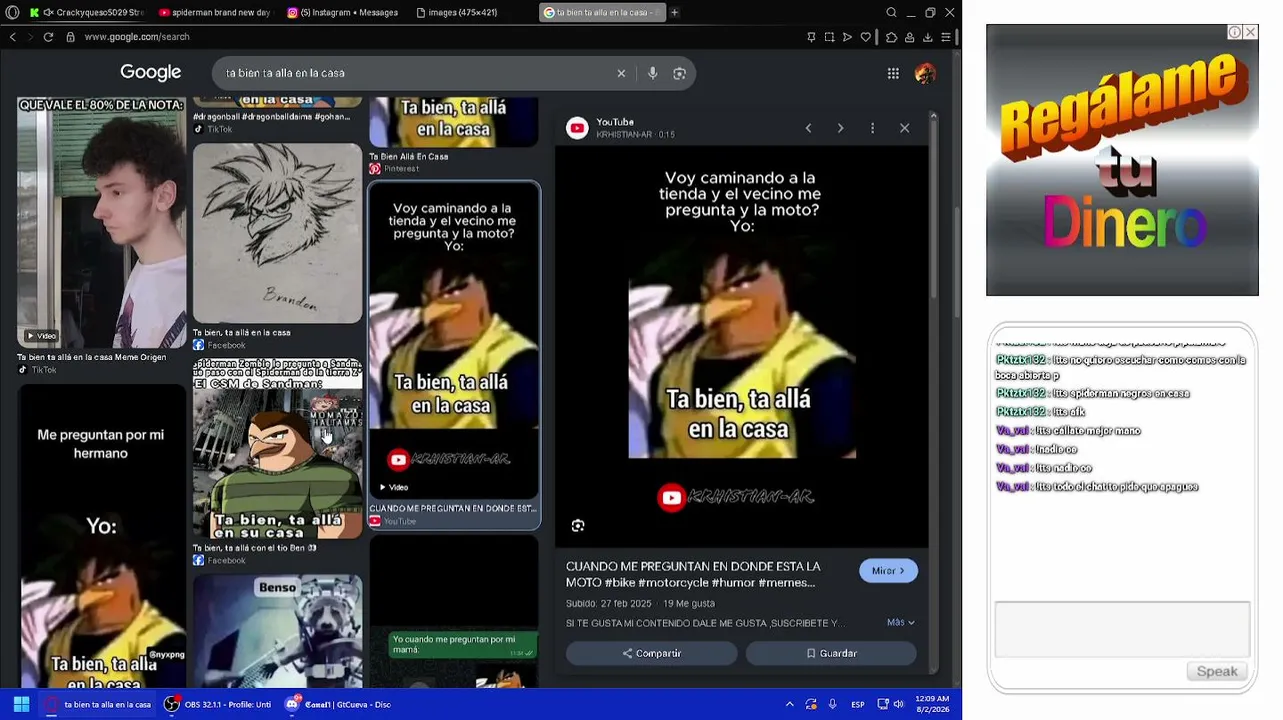Open 'Ta bien, ta allá con el tío Ben' link

[x=254, y=548]
